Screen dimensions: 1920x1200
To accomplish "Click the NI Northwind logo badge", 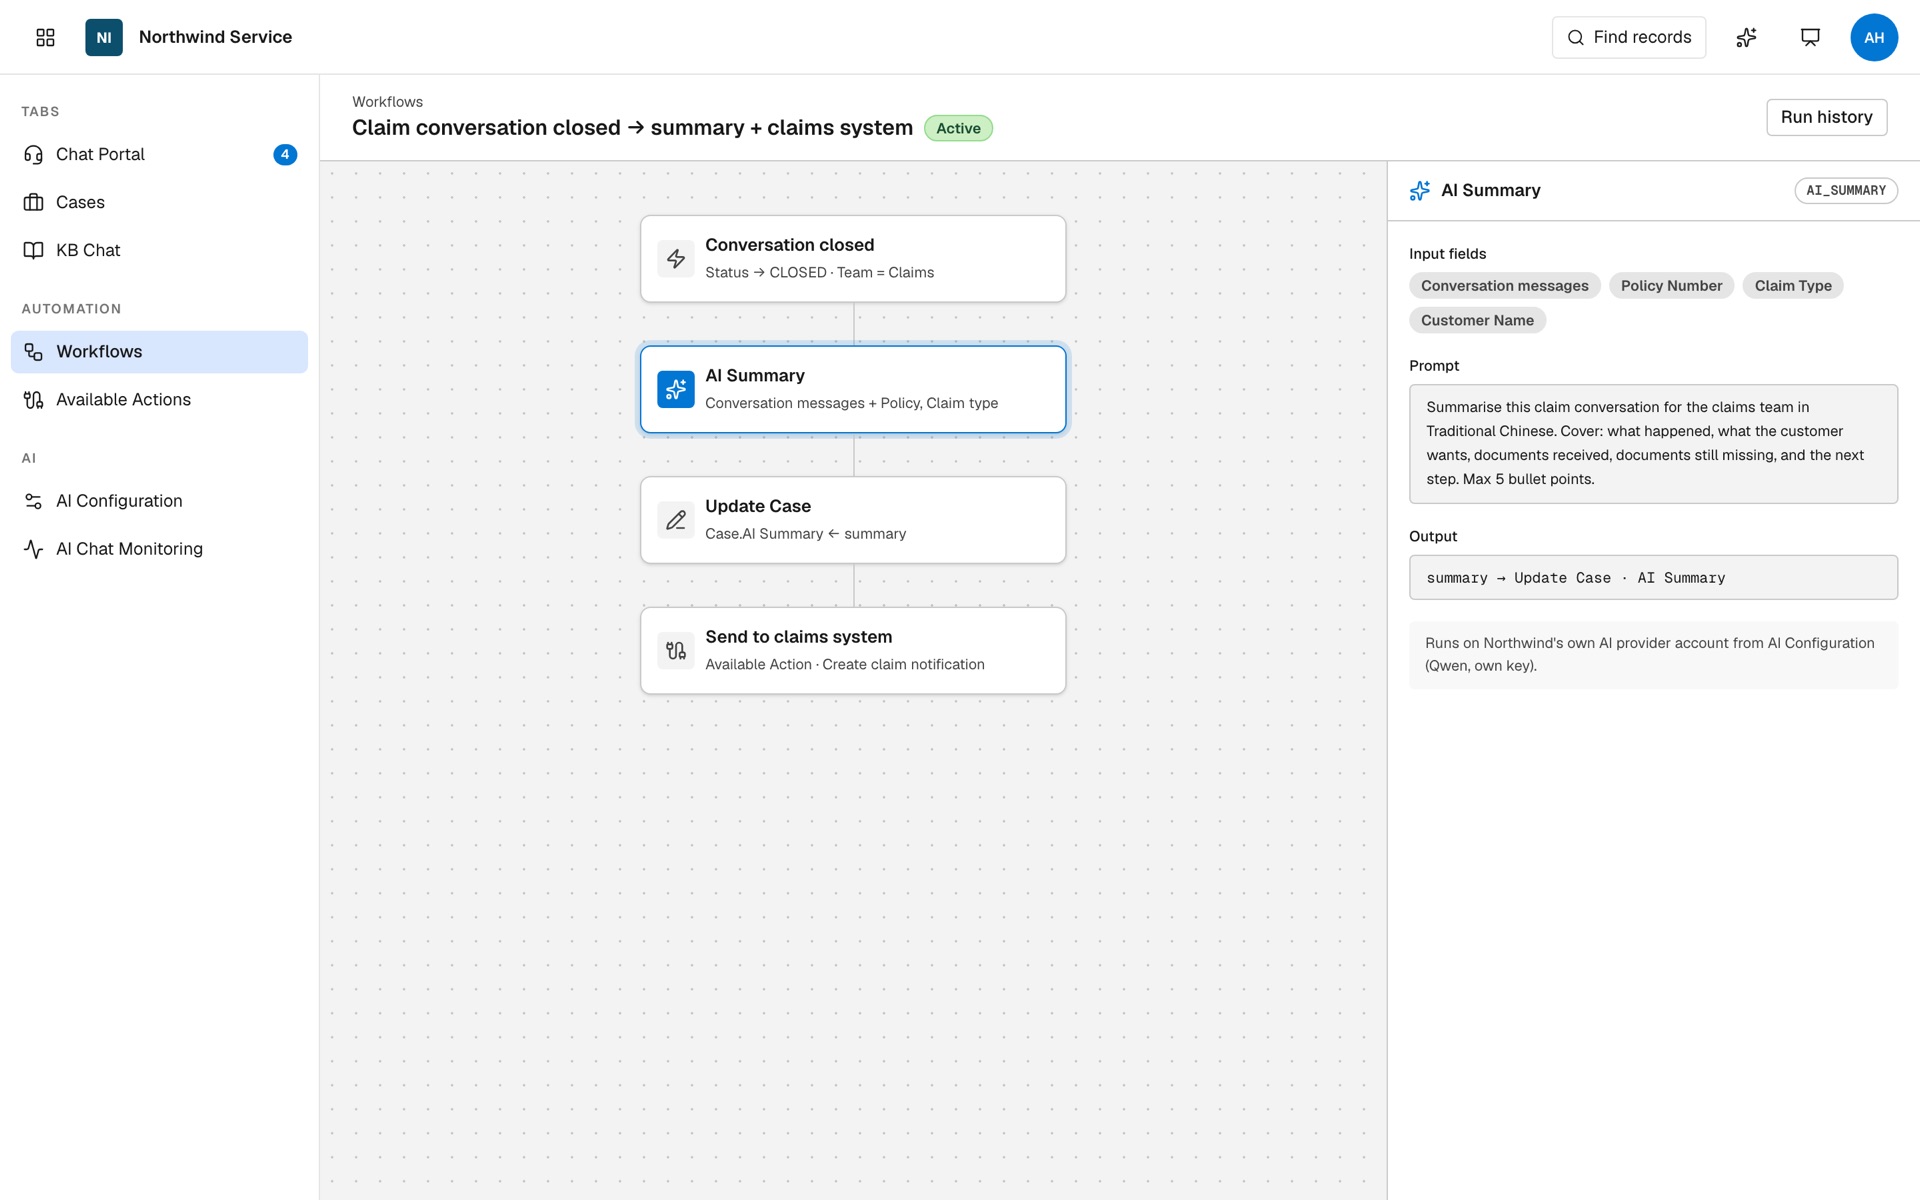I will [104, 37].
